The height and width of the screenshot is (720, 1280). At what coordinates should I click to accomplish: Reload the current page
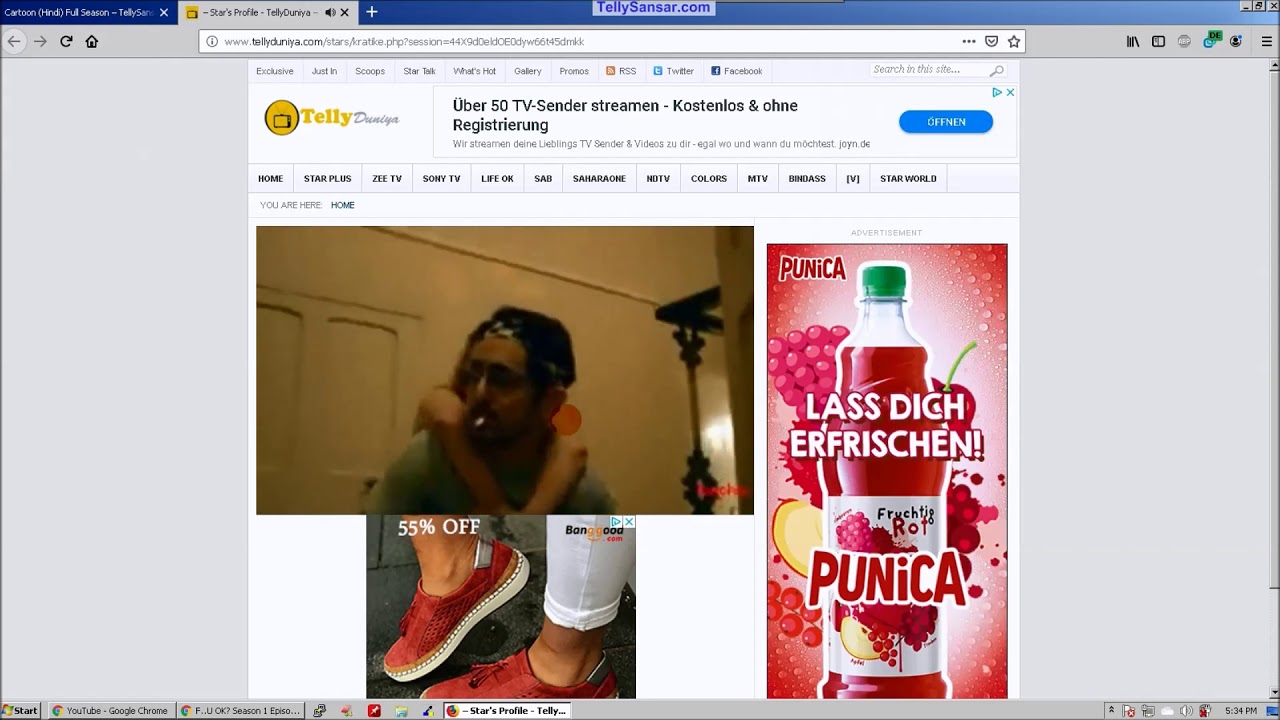(66, 41)
